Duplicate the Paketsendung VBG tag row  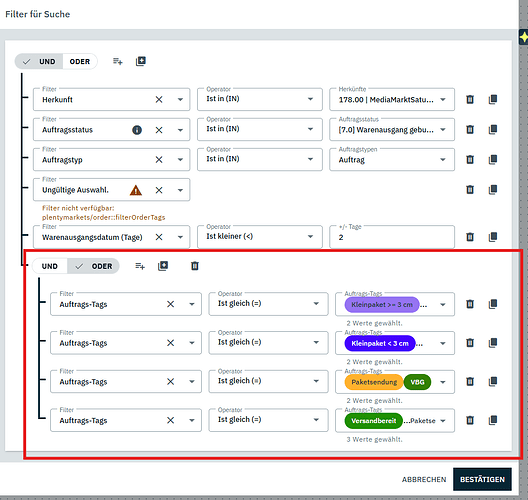pos(493,381)
